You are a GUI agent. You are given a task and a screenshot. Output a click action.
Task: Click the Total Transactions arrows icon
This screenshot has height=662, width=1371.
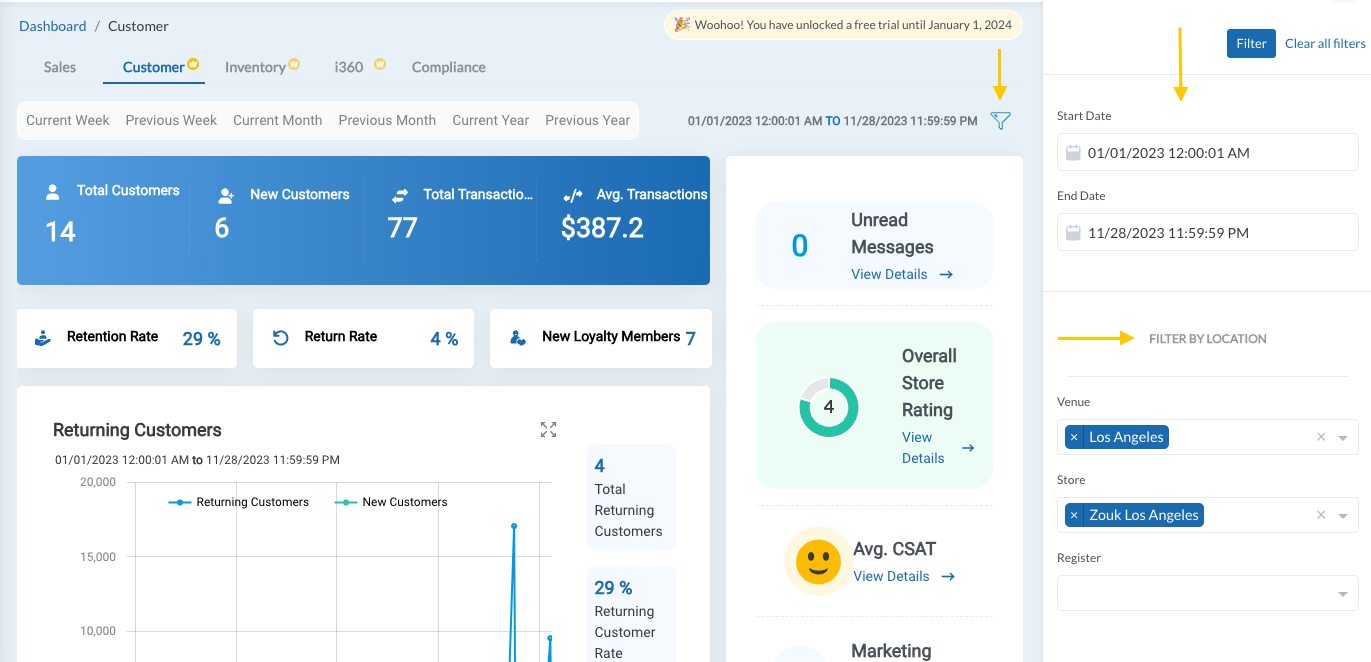pos(400,195)
